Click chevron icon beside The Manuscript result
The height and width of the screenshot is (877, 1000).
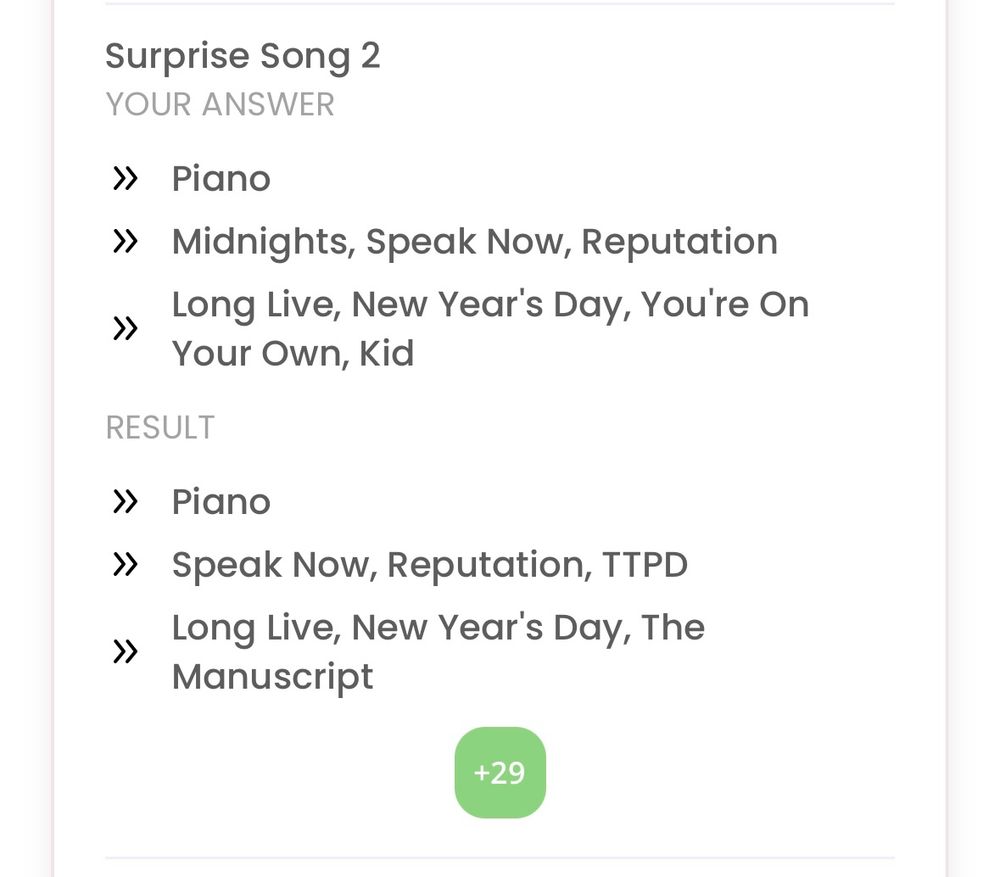[x=125, y=652]
